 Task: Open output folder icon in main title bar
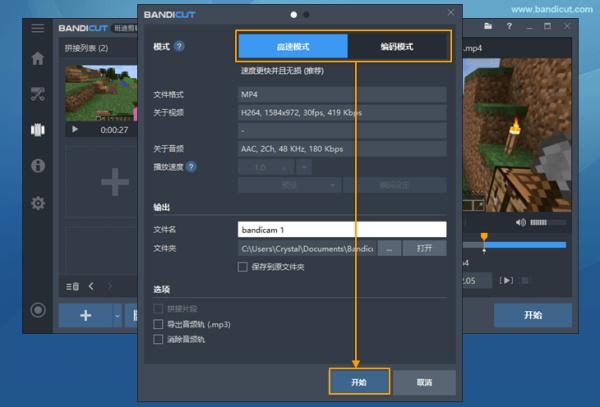(488, 26)
